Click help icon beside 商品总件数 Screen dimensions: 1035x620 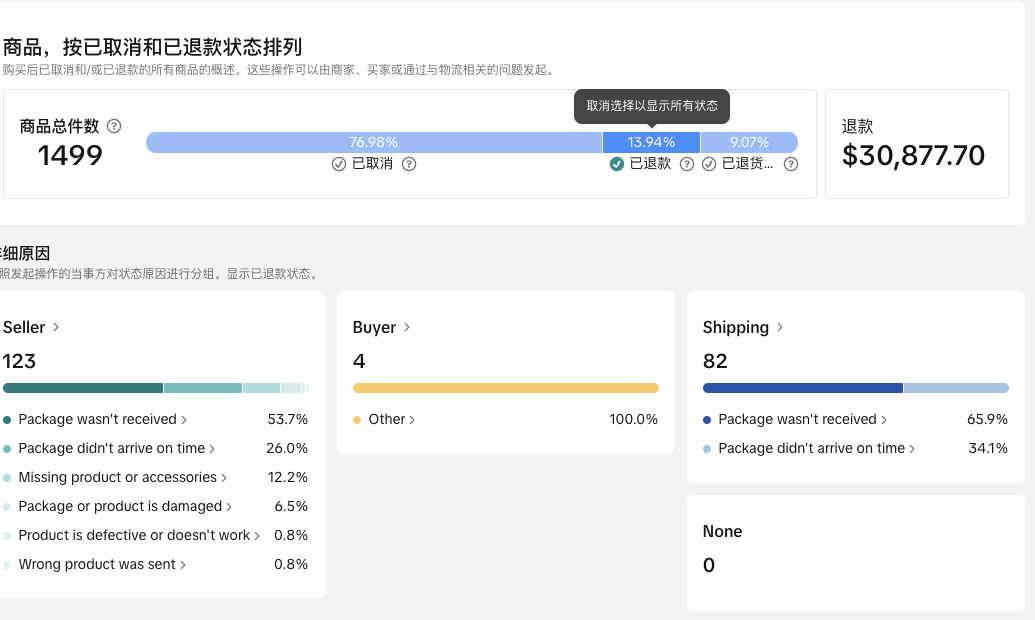coord(114,126)
